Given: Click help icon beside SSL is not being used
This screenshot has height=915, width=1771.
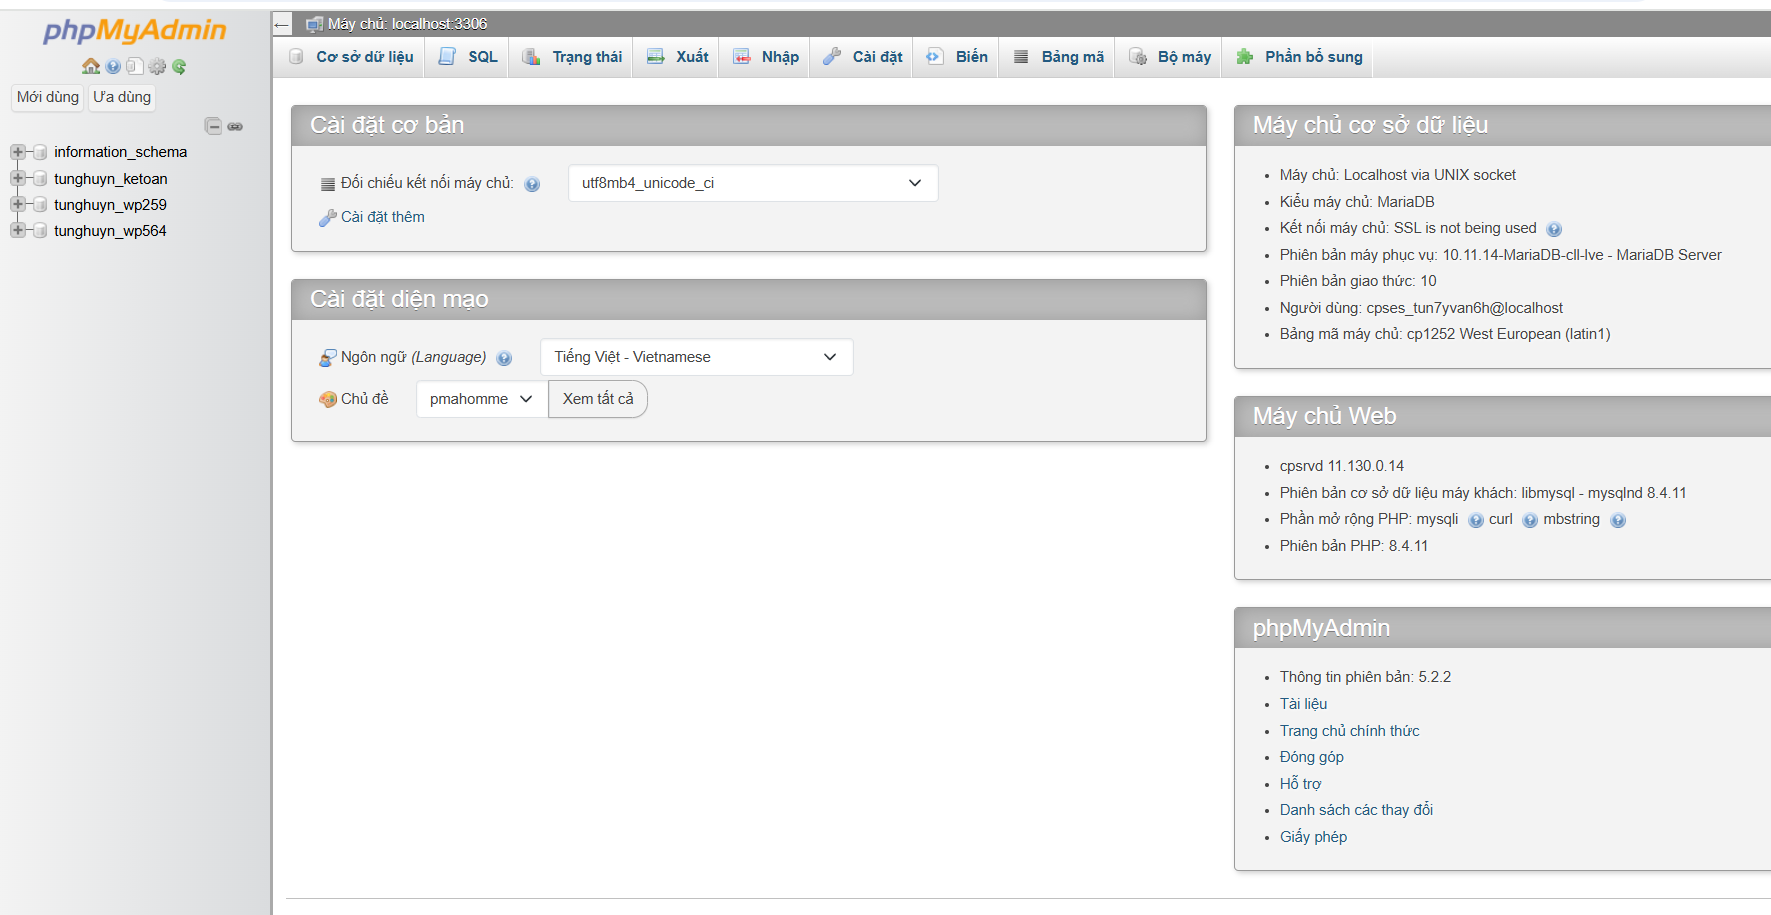Looking at the screenshot, I should 1553,229.
